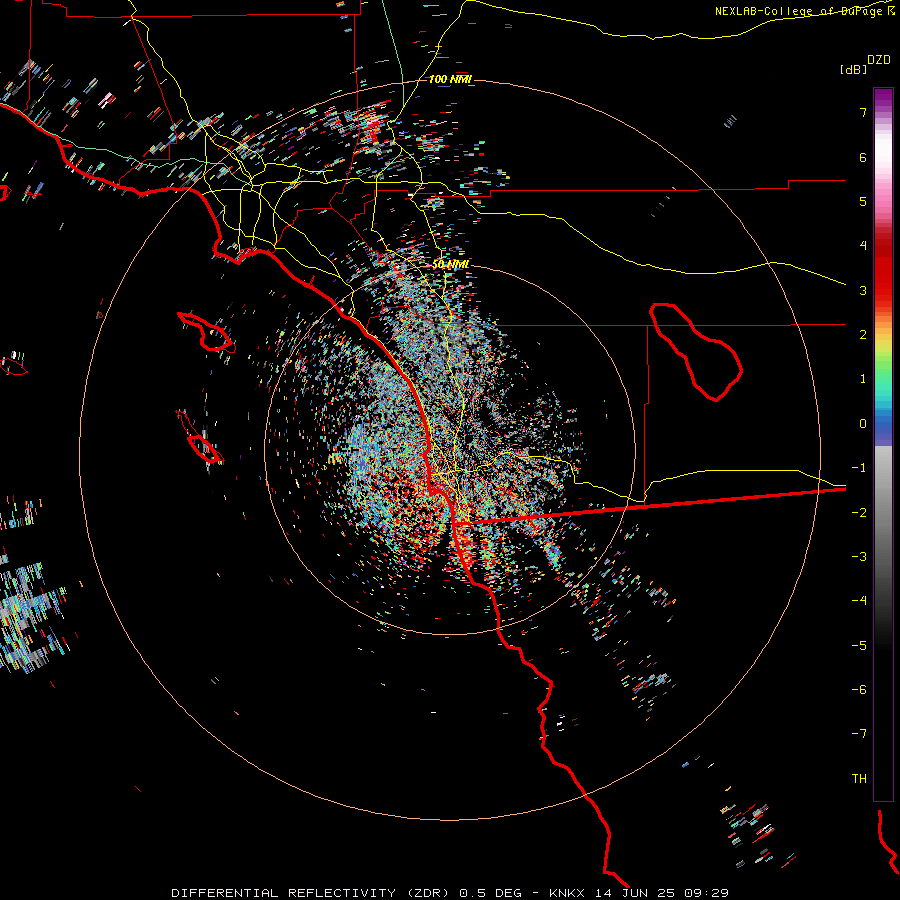900x900 pixels.
Task: Click the 5 dB value on color scale
Action: point(863,201)
